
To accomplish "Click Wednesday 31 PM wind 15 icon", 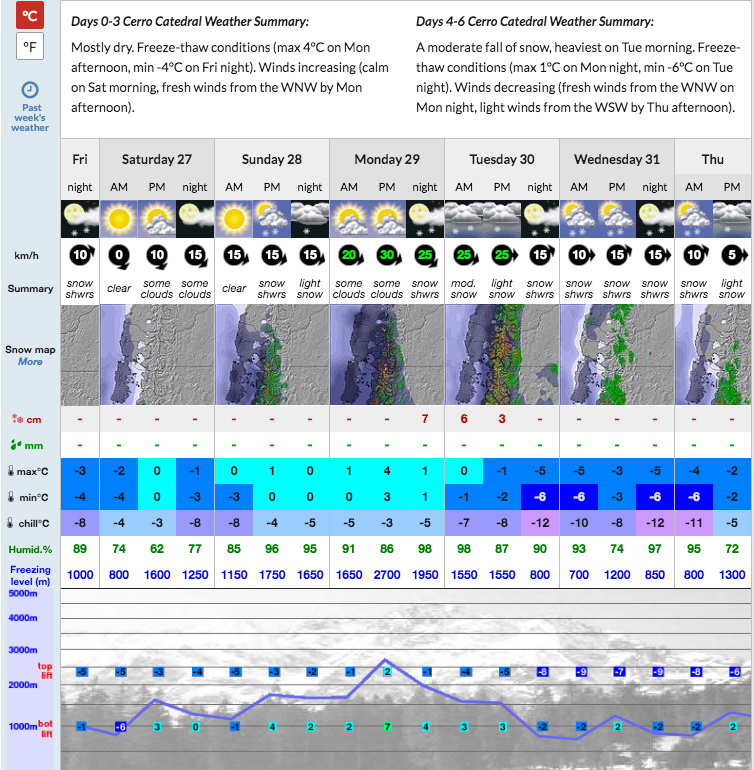I will click(618, 255).
